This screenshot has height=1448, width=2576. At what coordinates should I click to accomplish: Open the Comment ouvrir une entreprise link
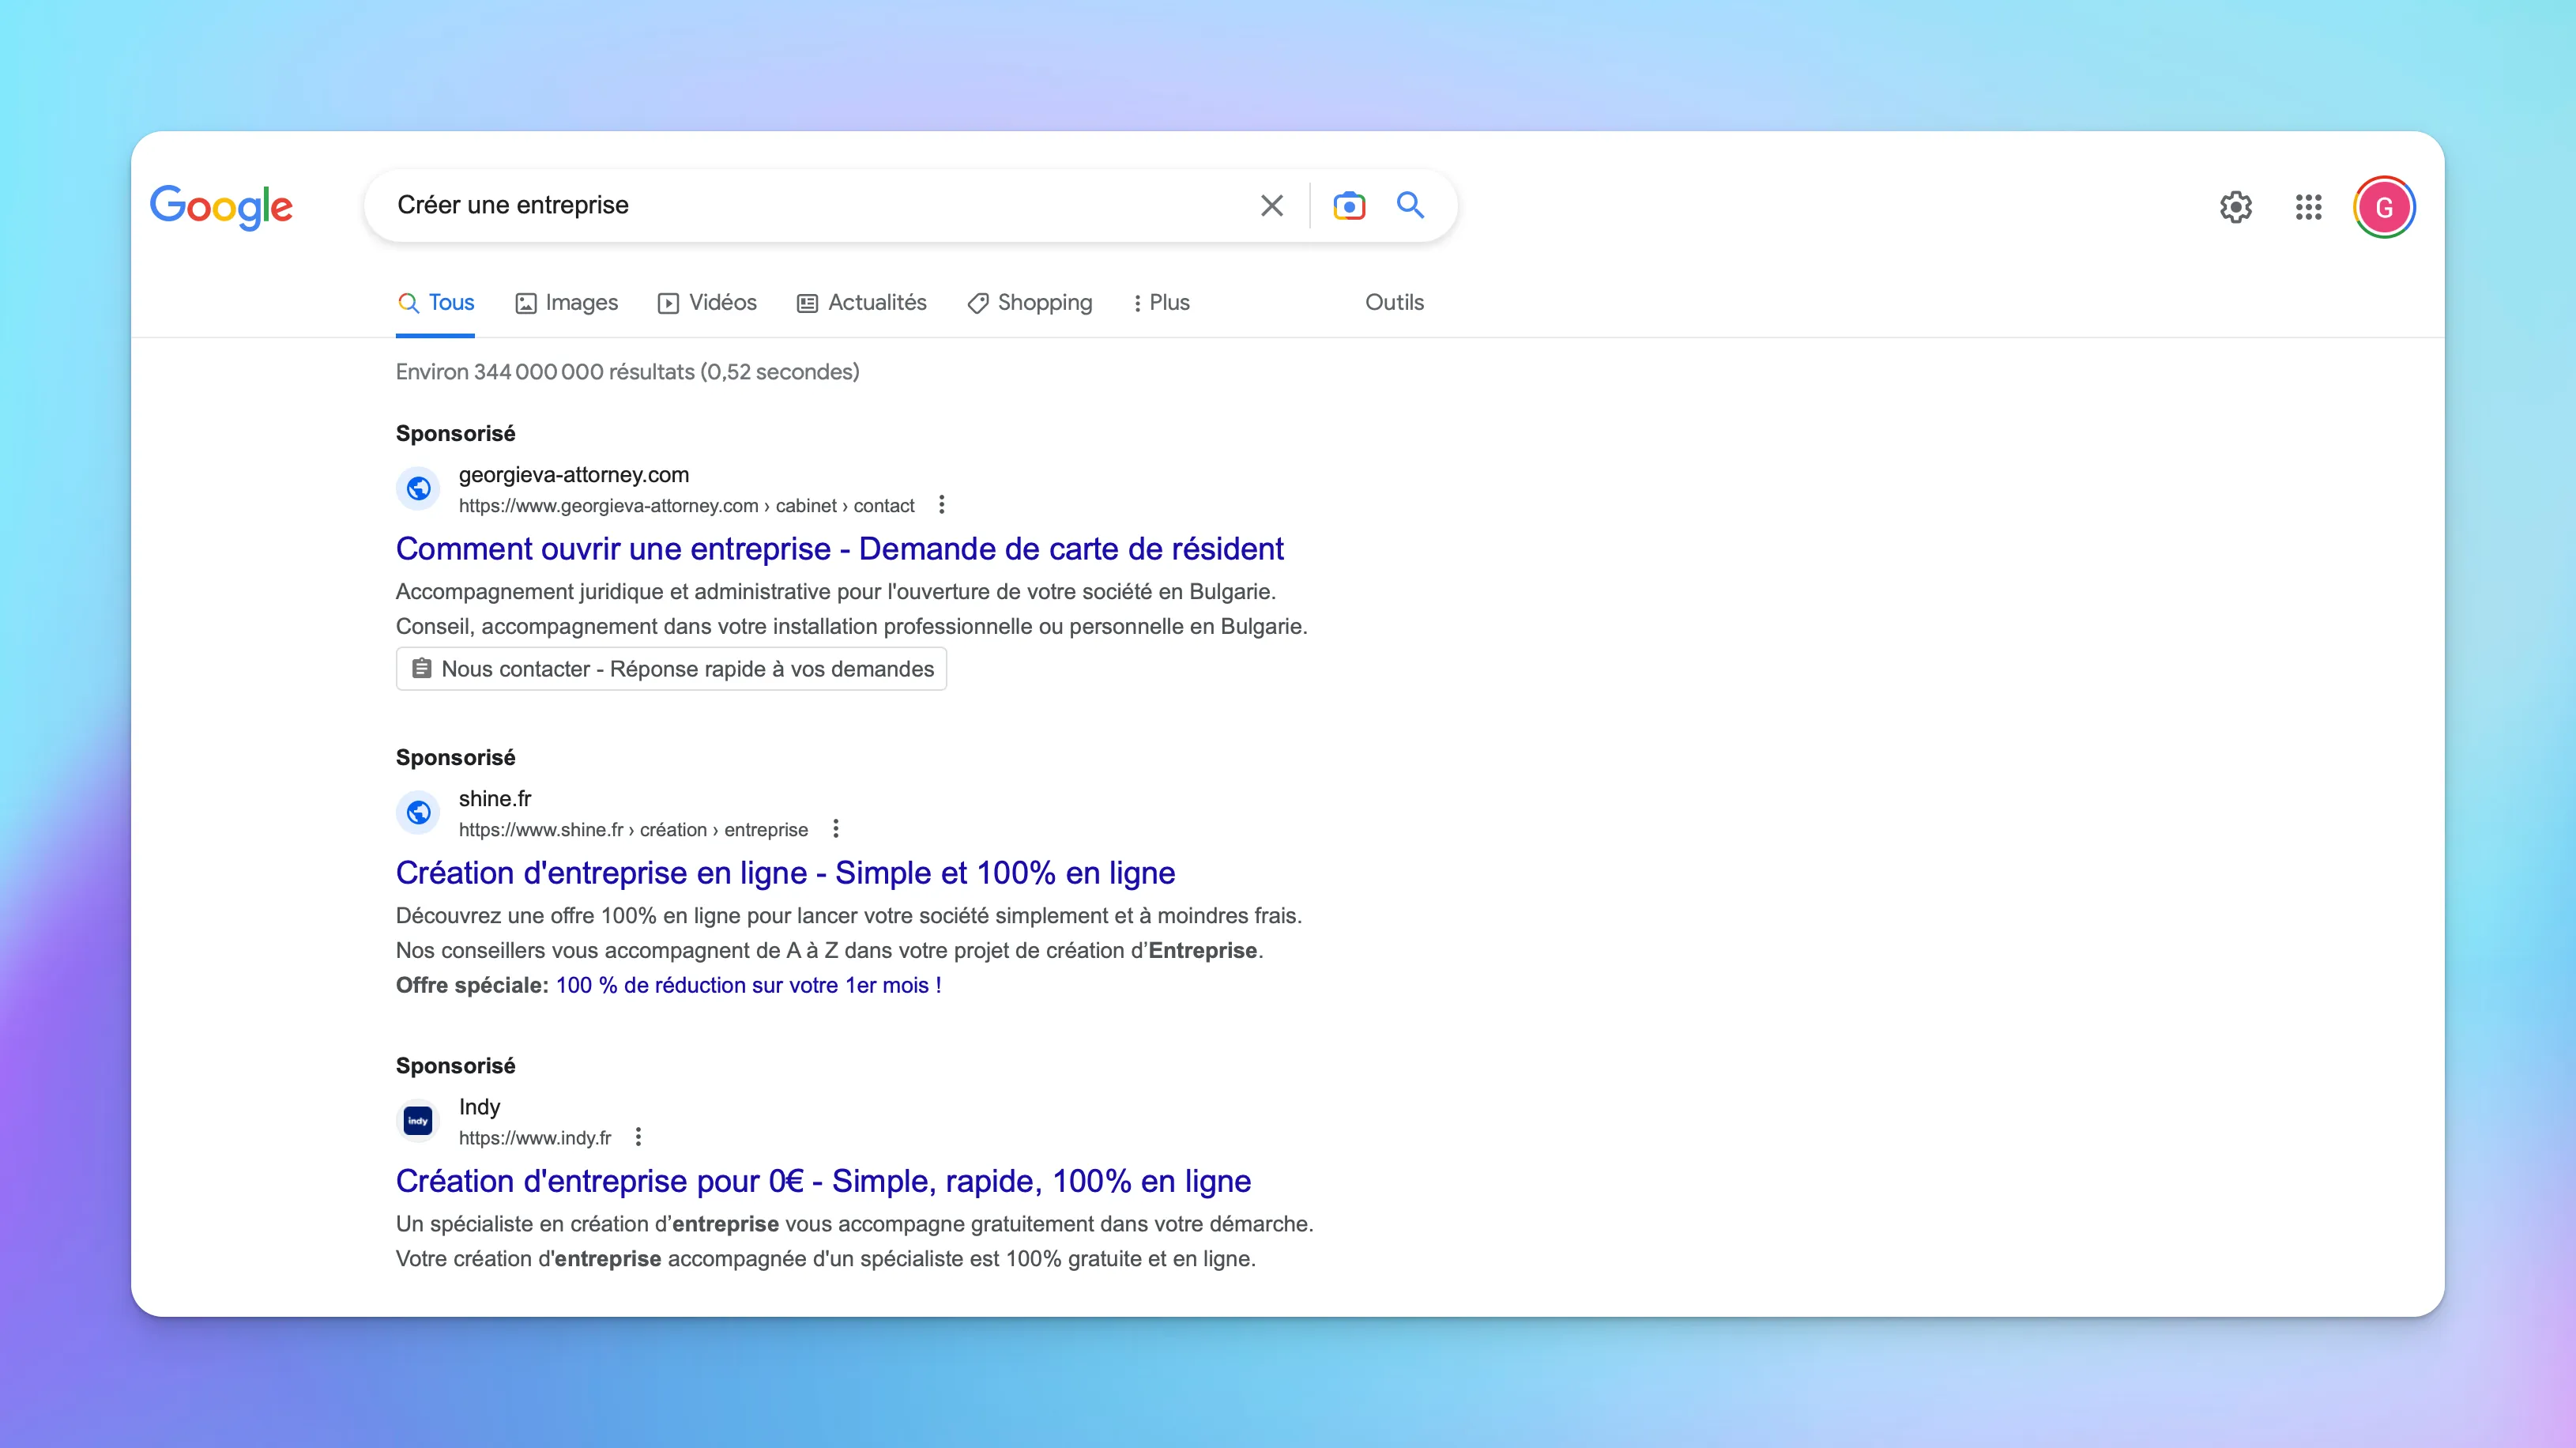tap(839, 549)
